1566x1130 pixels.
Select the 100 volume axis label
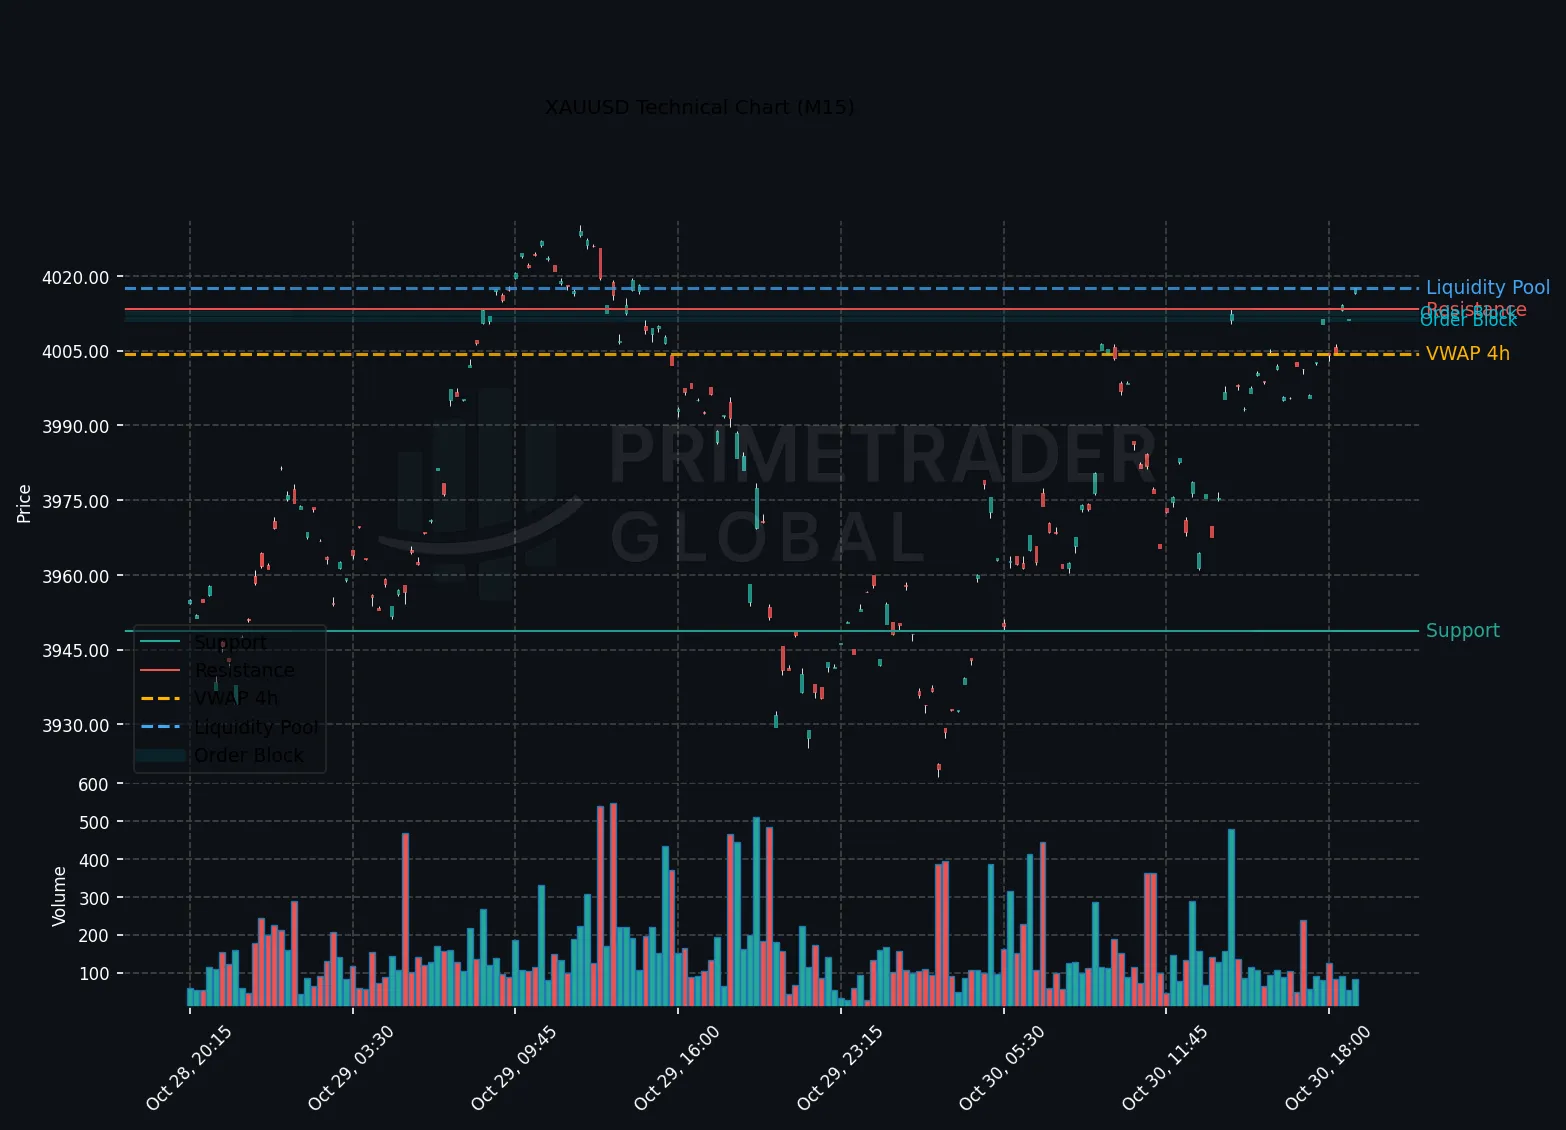(93, 974)
